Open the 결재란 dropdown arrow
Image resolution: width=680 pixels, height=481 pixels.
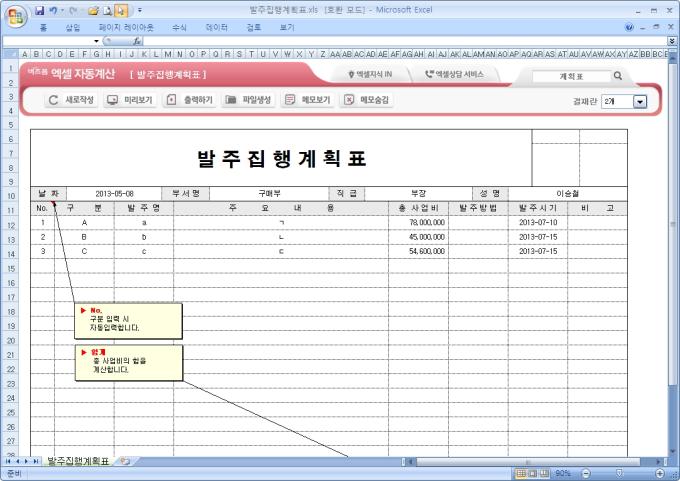point(640,101)
